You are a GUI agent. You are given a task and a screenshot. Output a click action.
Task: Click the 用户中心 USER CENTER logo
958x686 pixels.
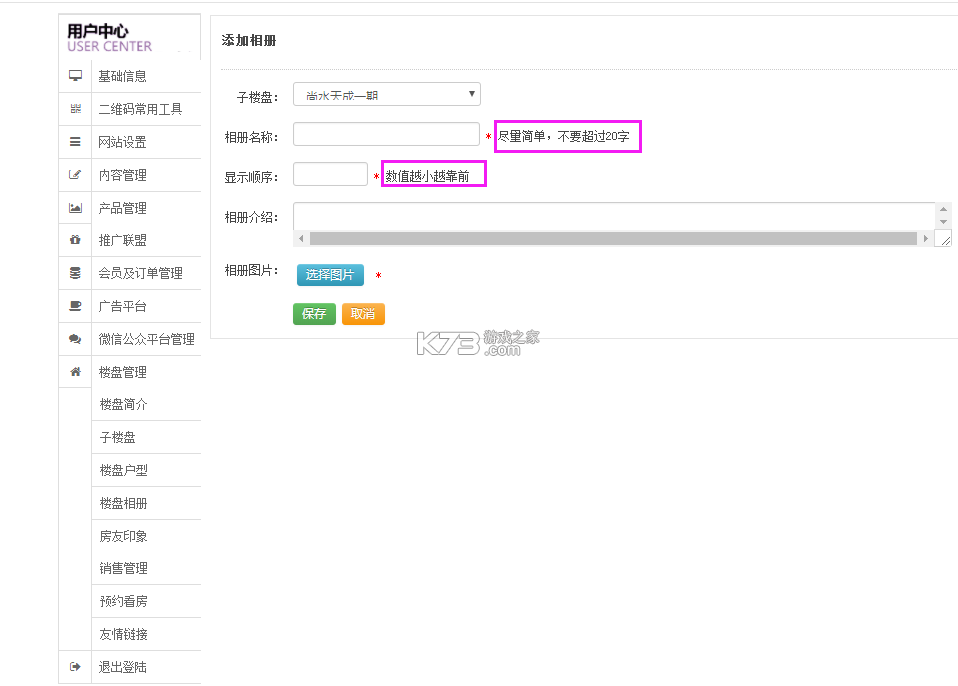click(109, 38)
